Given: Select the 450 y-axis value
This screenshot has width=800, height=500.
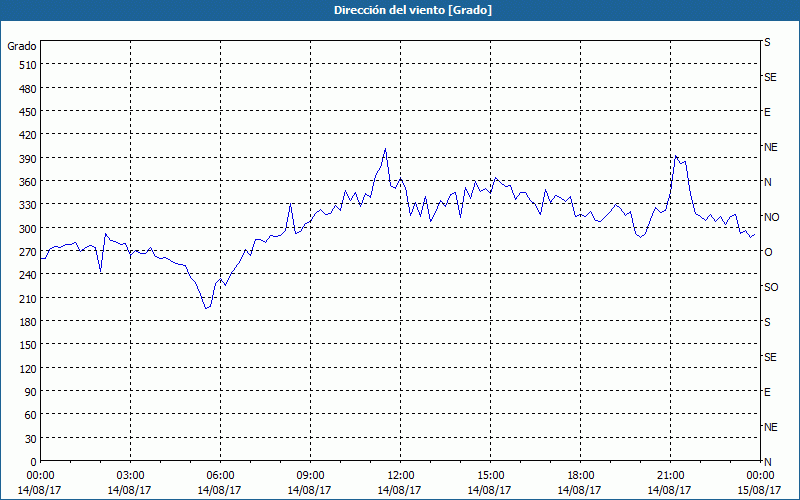Looking at the screenshot, I should coord(29,112).
